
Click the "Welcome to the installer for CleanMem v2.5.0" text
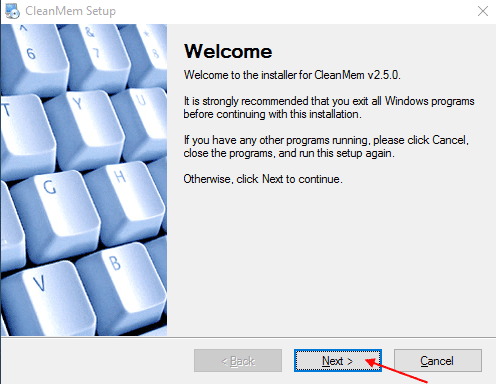292,75
